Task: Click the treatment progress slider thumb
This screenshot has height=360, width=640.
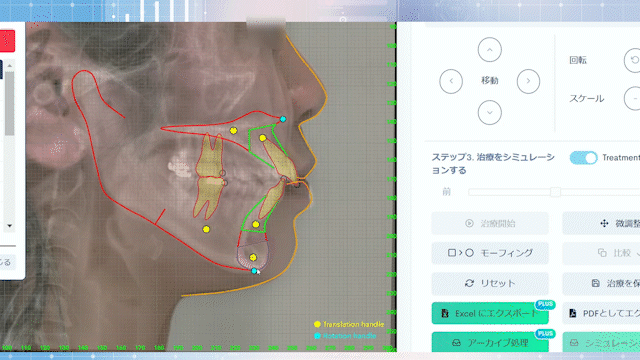Action: pos(555,192)
